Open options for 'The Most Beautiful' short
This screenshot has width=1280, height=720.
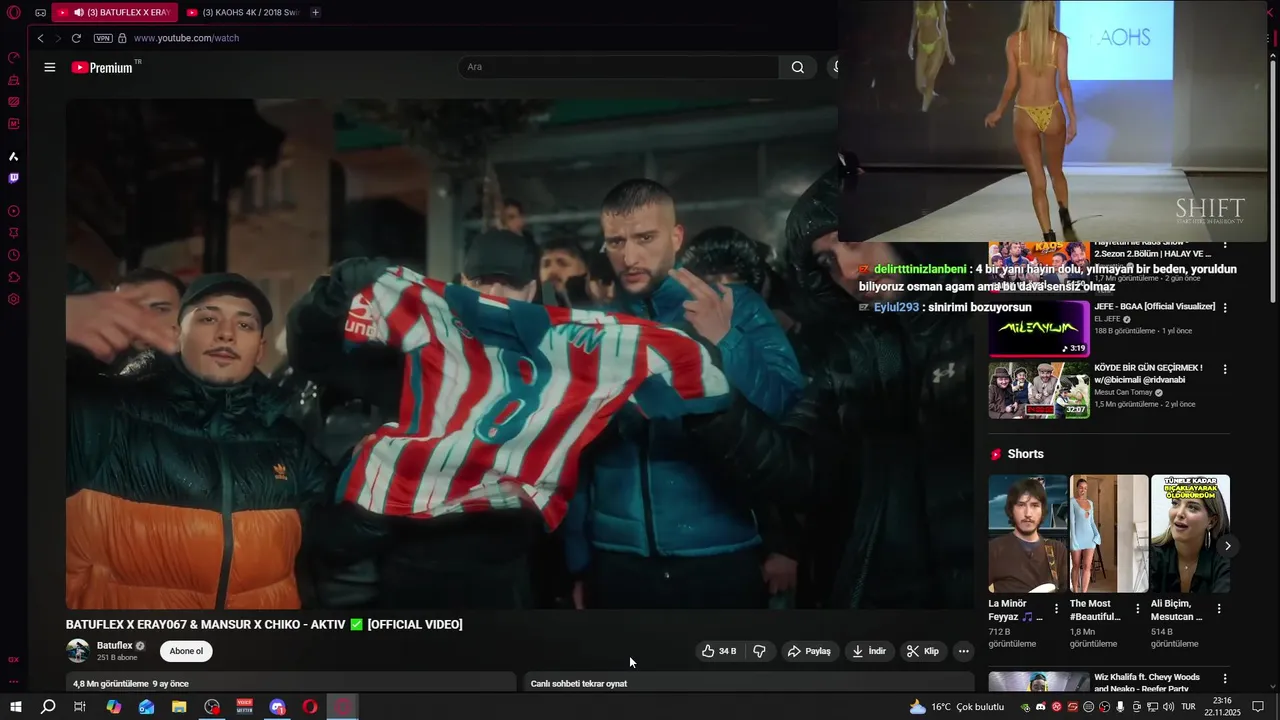[x=1137, y=608]
